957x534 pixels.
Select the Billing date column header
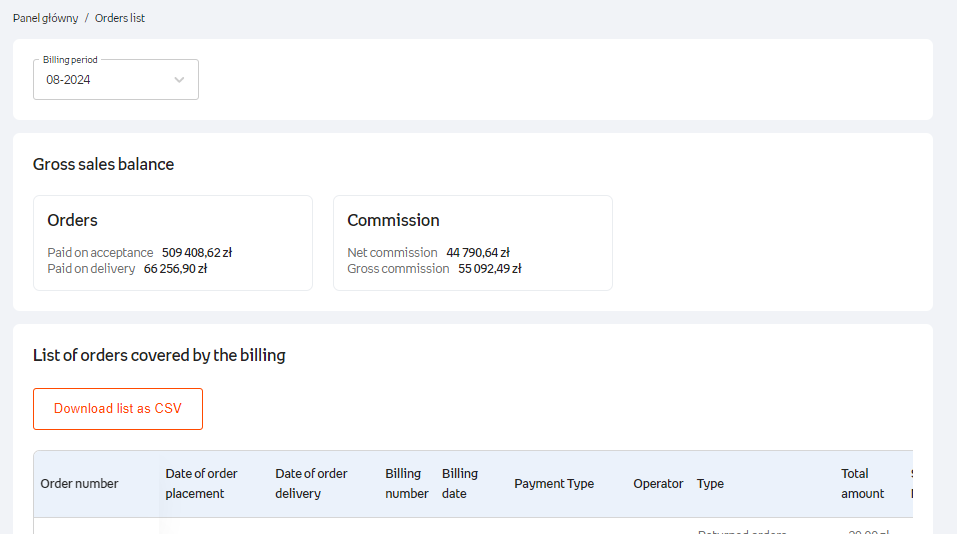point(460,484)
